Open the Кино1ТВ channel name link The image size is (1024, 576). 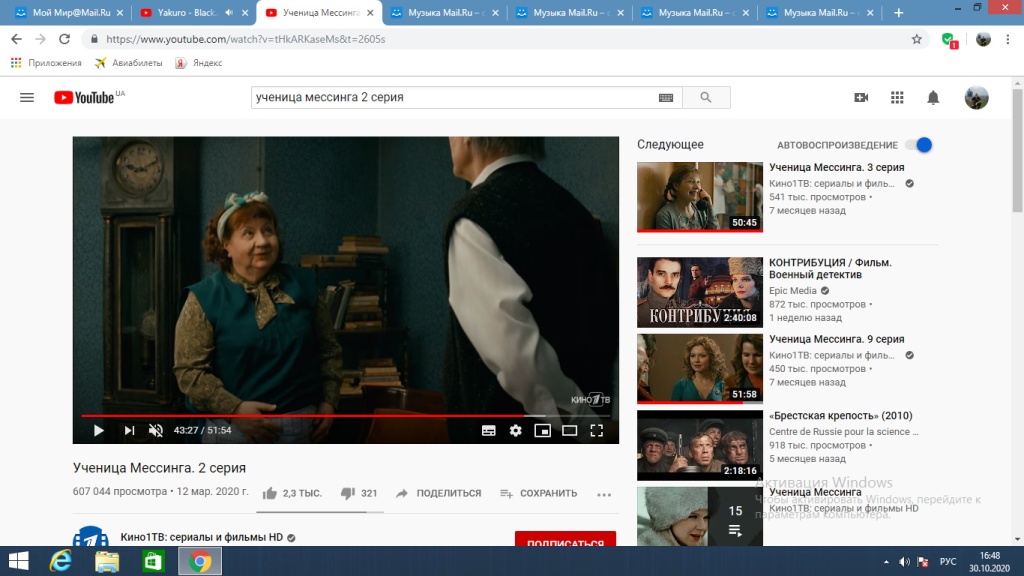[x=202, y=537]
